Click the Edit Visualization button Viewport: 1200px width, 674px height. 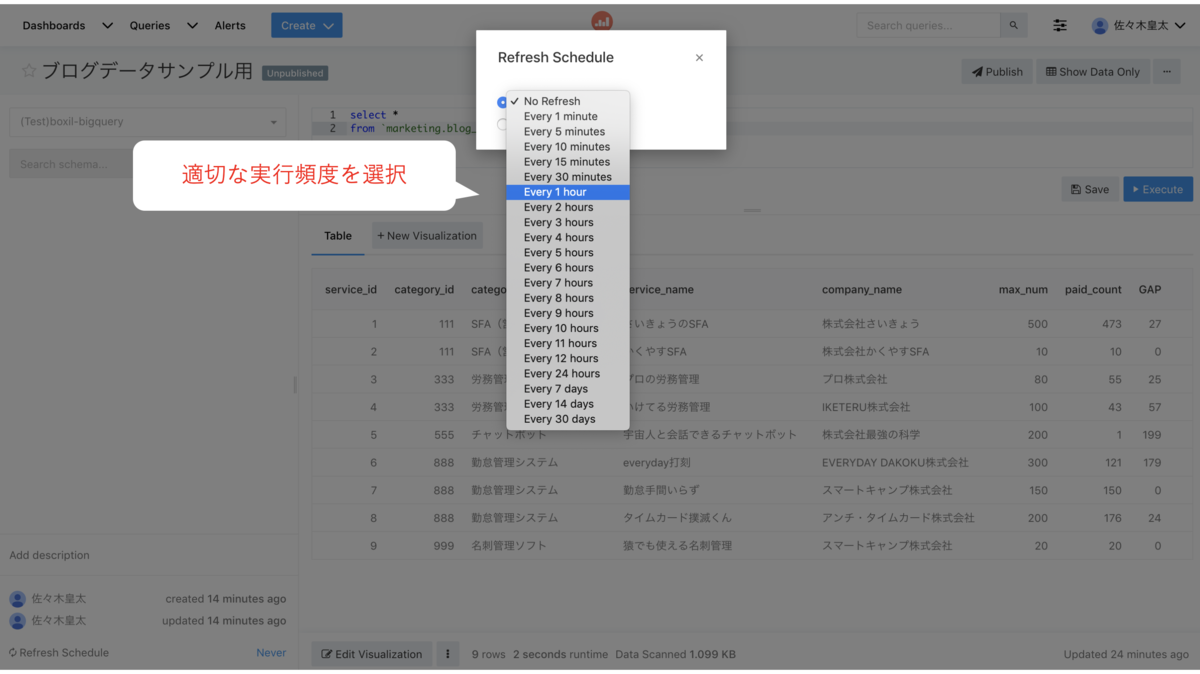point(372,654)
